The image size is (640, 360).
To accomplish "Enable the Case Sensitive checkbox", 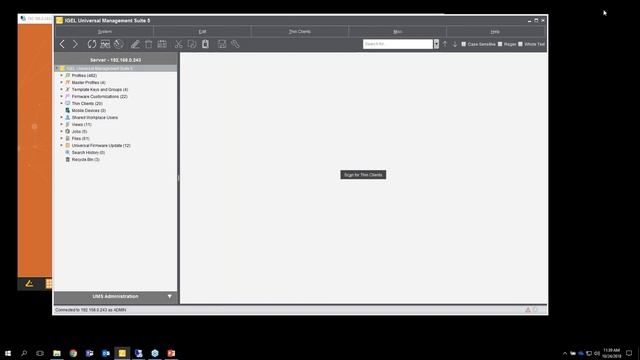I will tap(464, 44).
